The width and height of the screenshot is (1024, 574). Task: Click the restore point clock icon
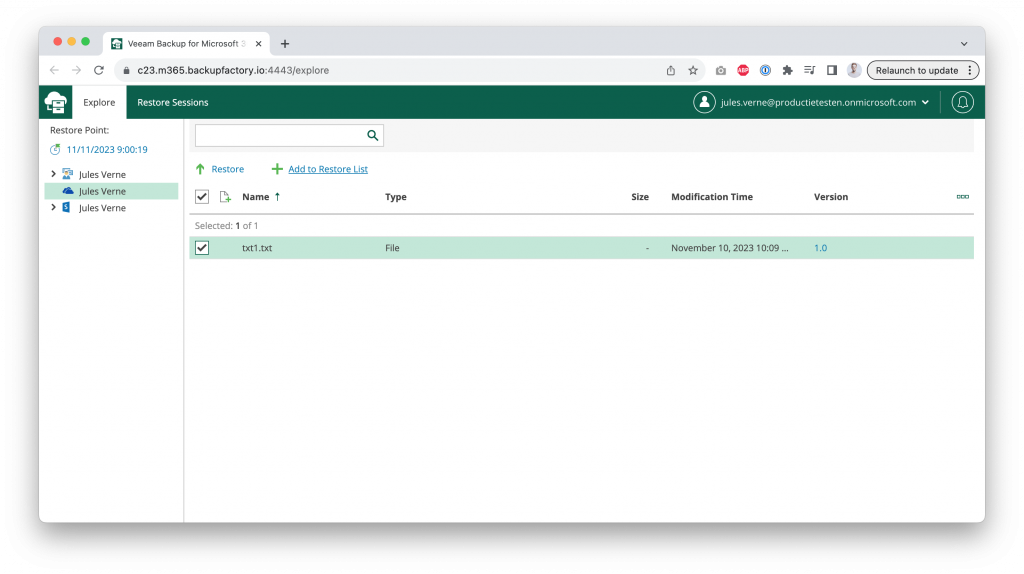55,150
